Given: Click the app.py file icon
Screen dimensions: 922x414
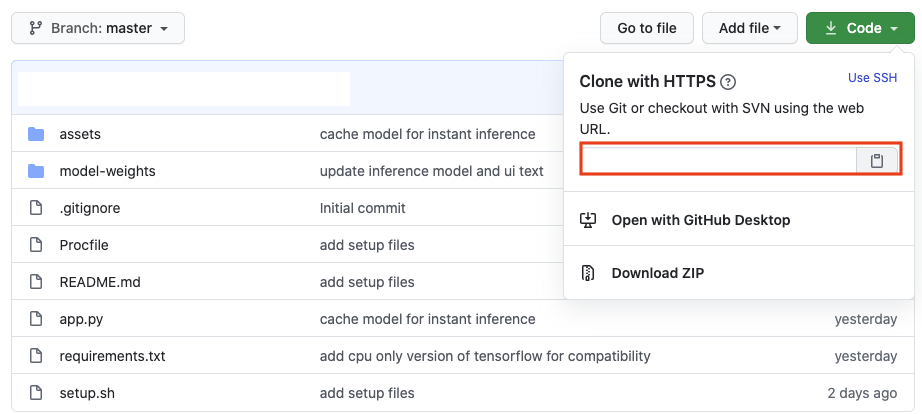Looking at the screenshot, I should click(x=36, y=319).
